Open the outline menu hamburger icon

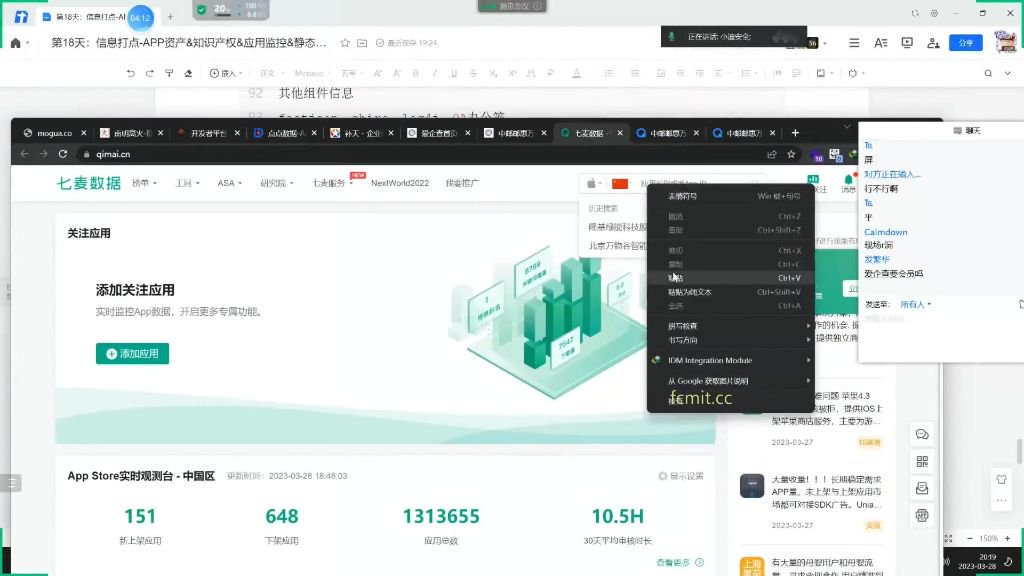tap(854, 42)
